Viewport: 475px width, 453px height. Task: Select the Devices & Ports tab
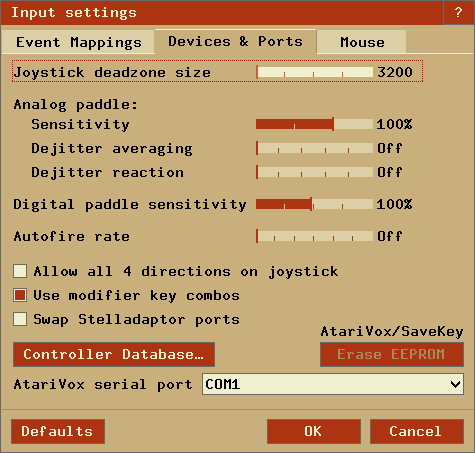[235, 42]
